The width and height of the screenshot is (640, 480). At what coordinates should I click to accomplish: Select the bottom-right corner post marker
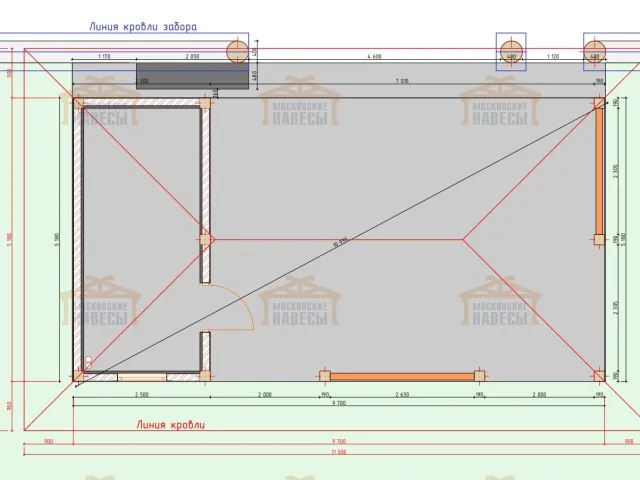599,376
